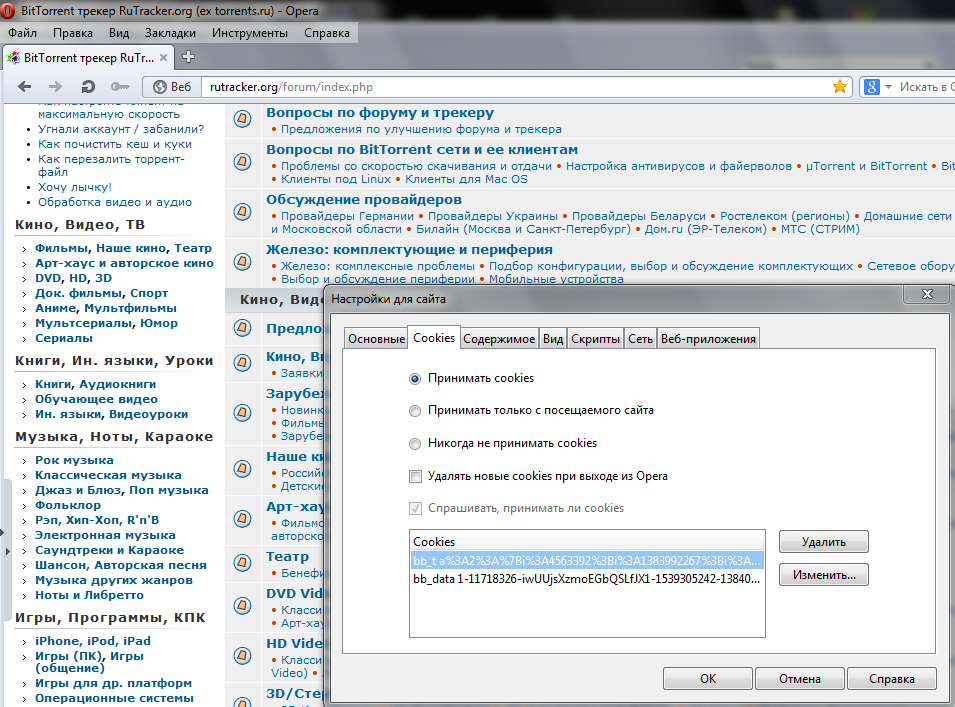Open the Закладки menu
This screenshot has height=707, width=955.
point(170,33)
